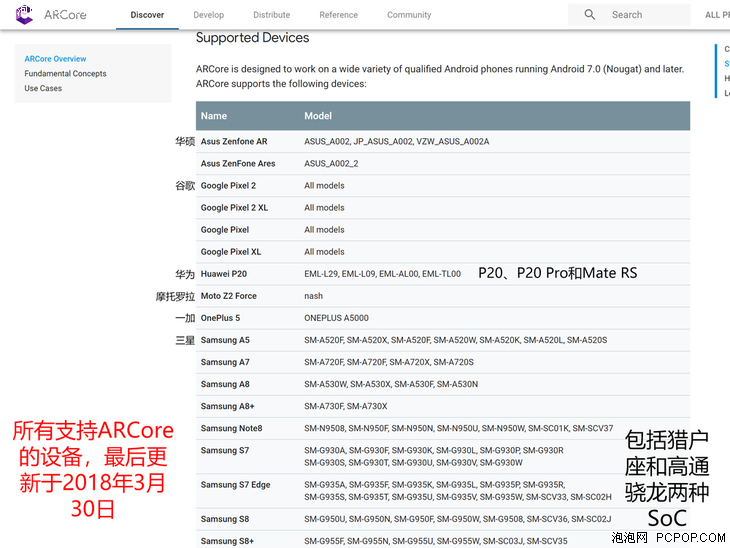Select the Samsung A8 name cell
Image resolution: width=730 pixels, height=548 pixels.
225,384
